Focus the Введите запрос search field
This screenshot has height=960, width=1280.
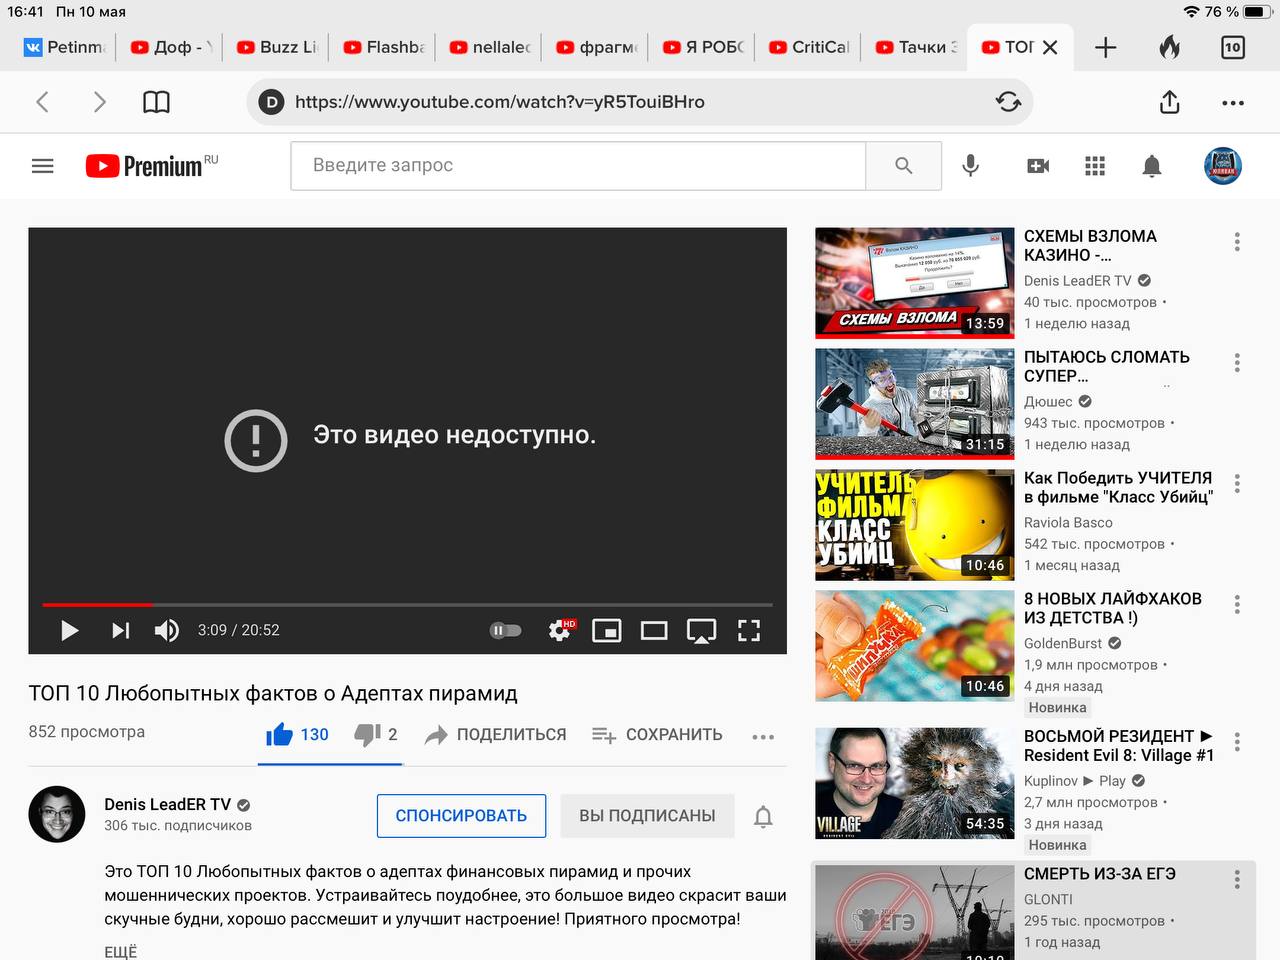[x=578, y=166]
